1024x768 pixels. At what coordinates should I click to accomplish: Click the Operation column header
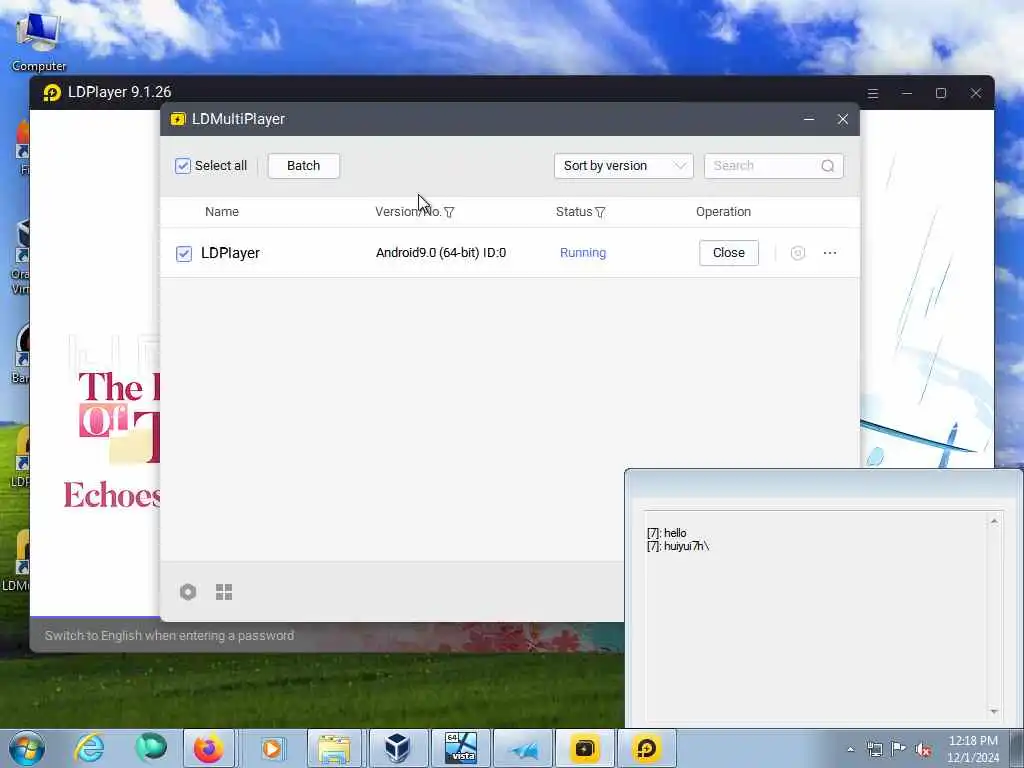pyautogui.click(x=724, y=212)
